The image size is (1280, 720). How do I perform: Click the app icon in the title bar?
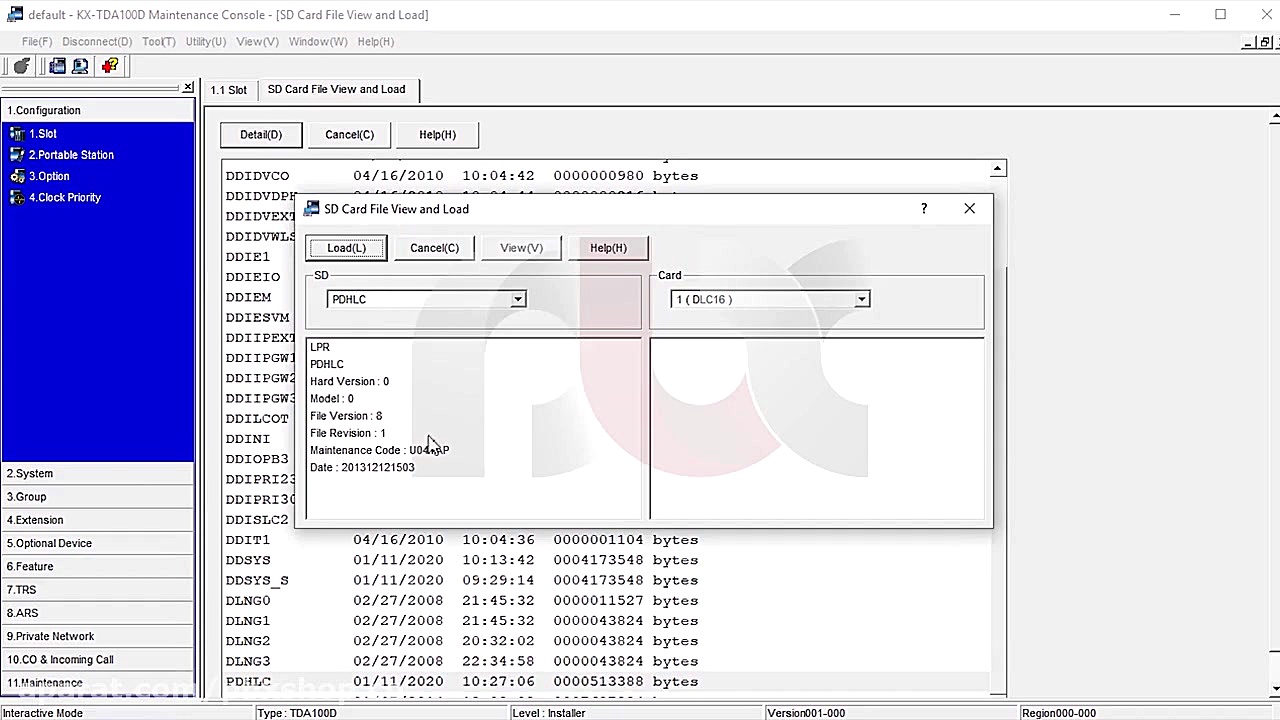[14, 14]
